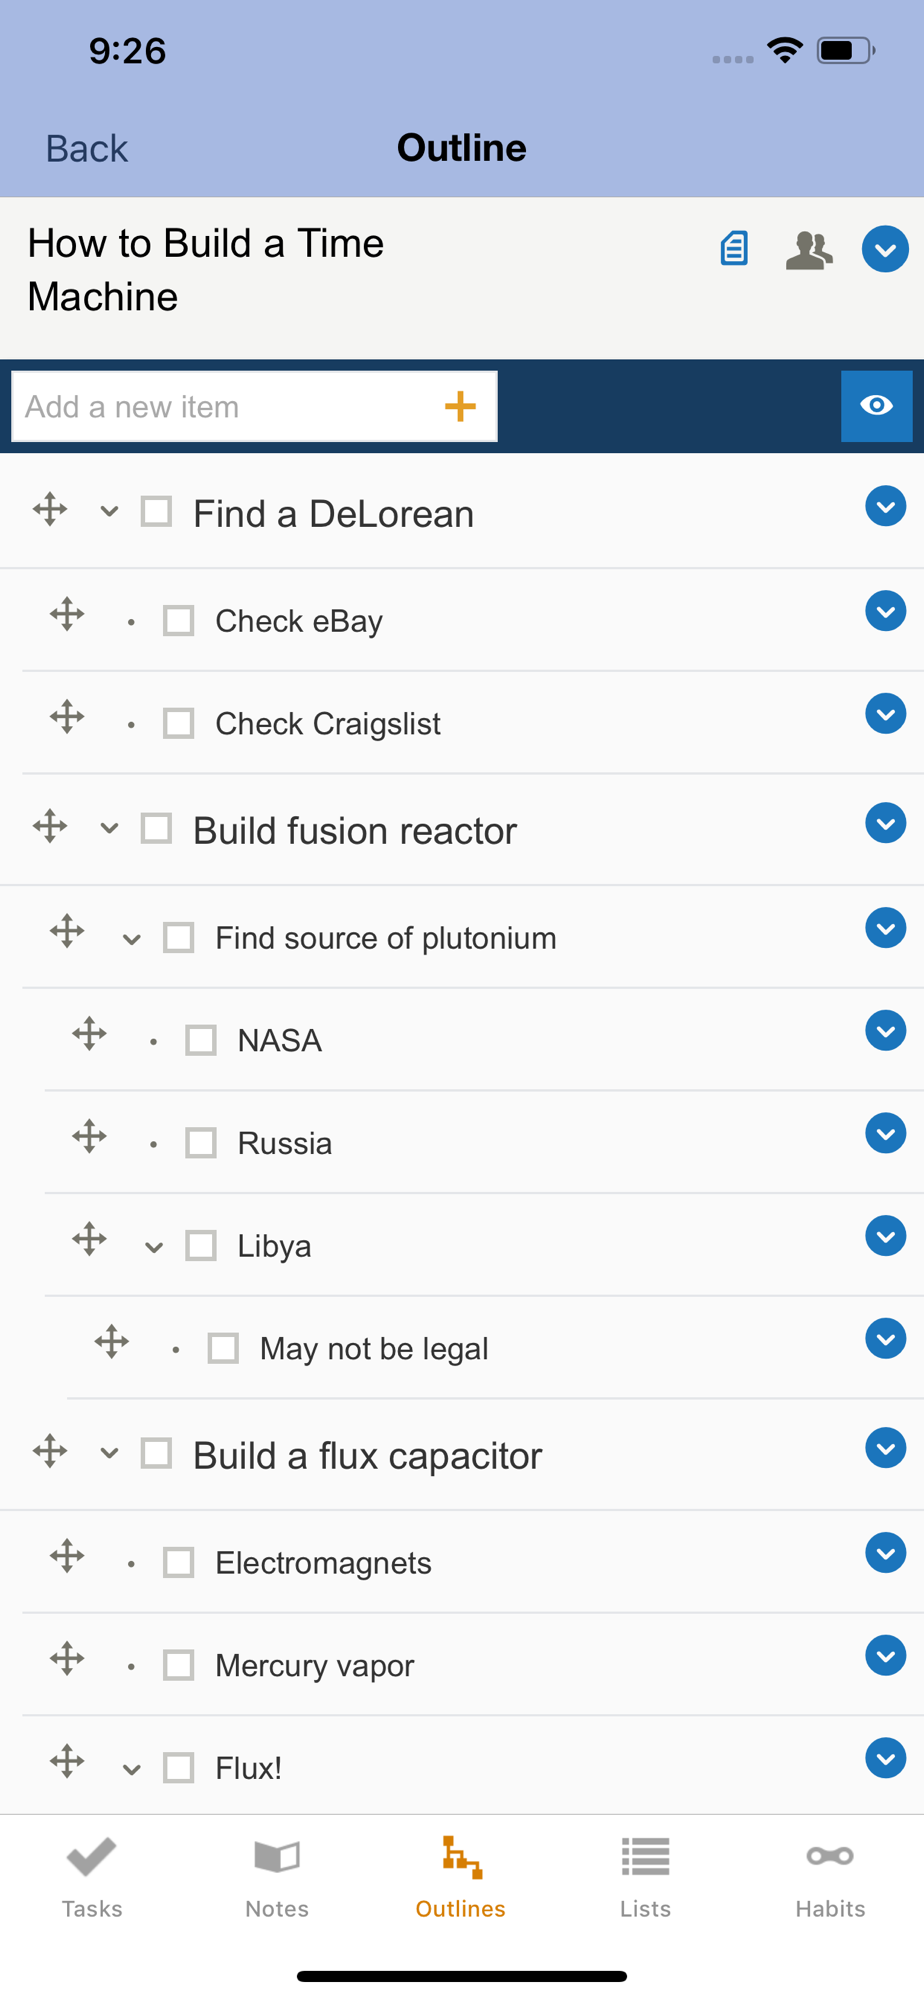Tap the move handle next to Russia
Image resolution: width=924 pixels, height=2000 pixels.
(x=90, y=1137)
